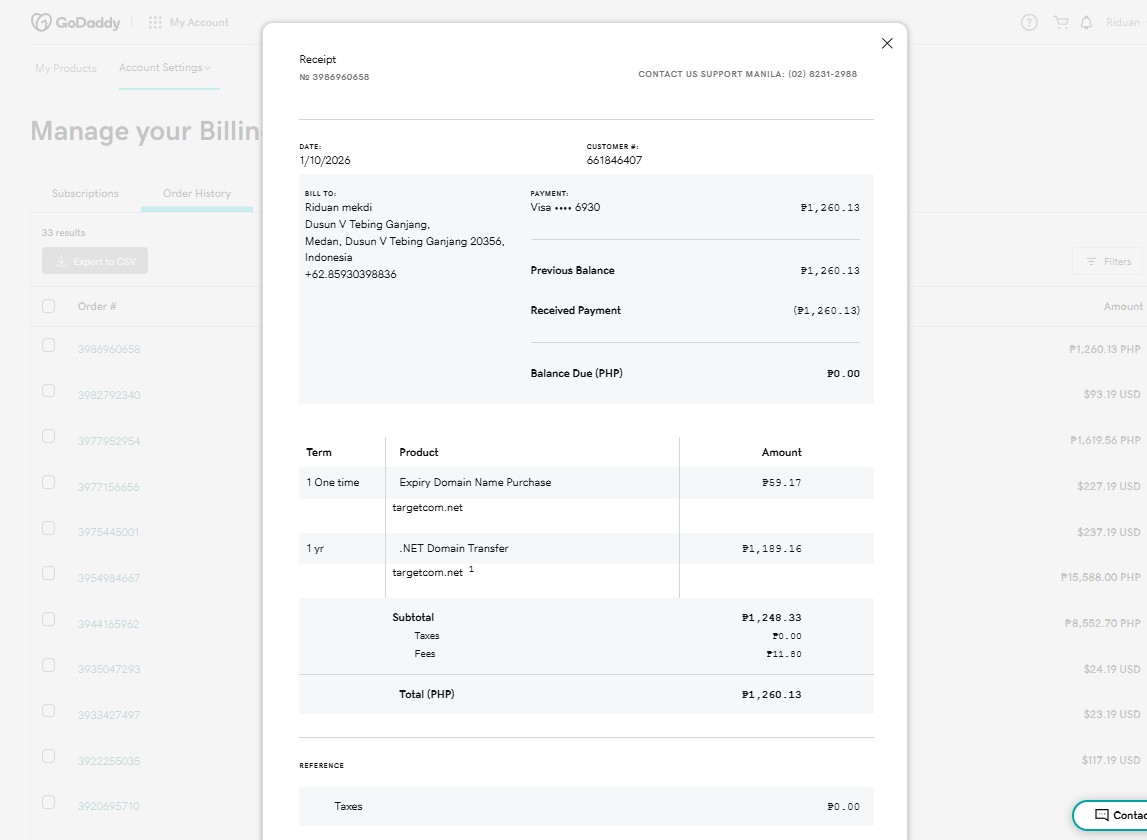Click the Filters icon button
Screen dimensions: 1147x840
tap(1105, 261)
